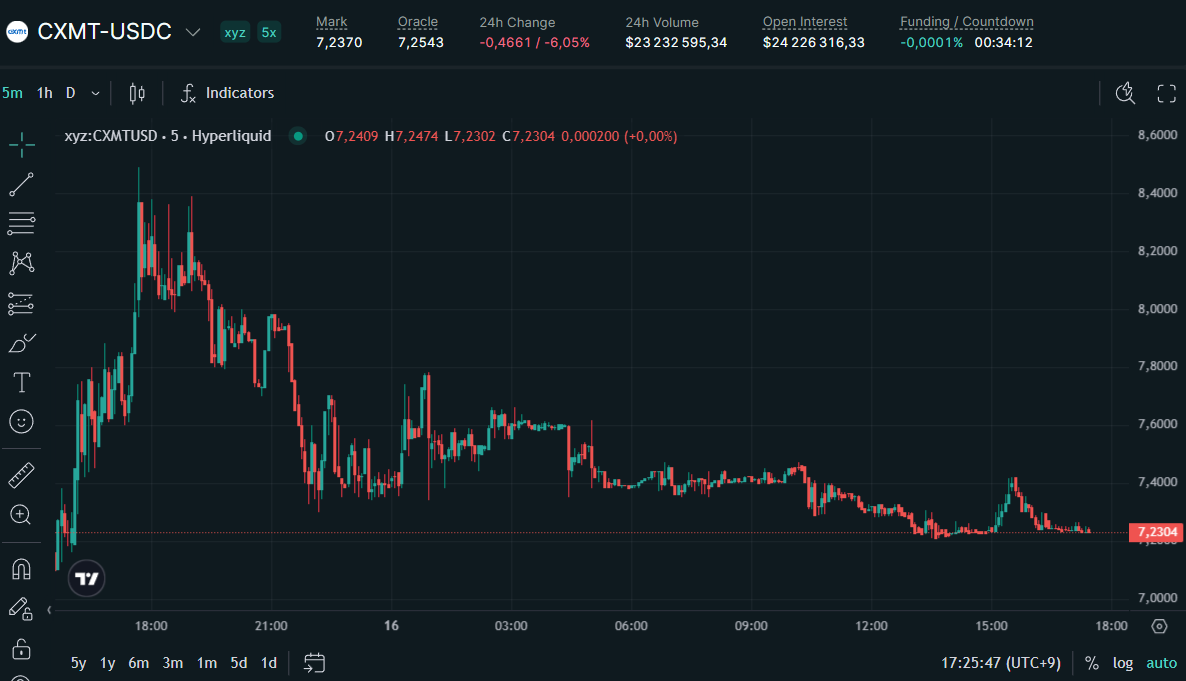Image resolution: width=1186 pixels, height=681 pixels.
Task: Toggle log scale mode
Action: [1123, 663]
